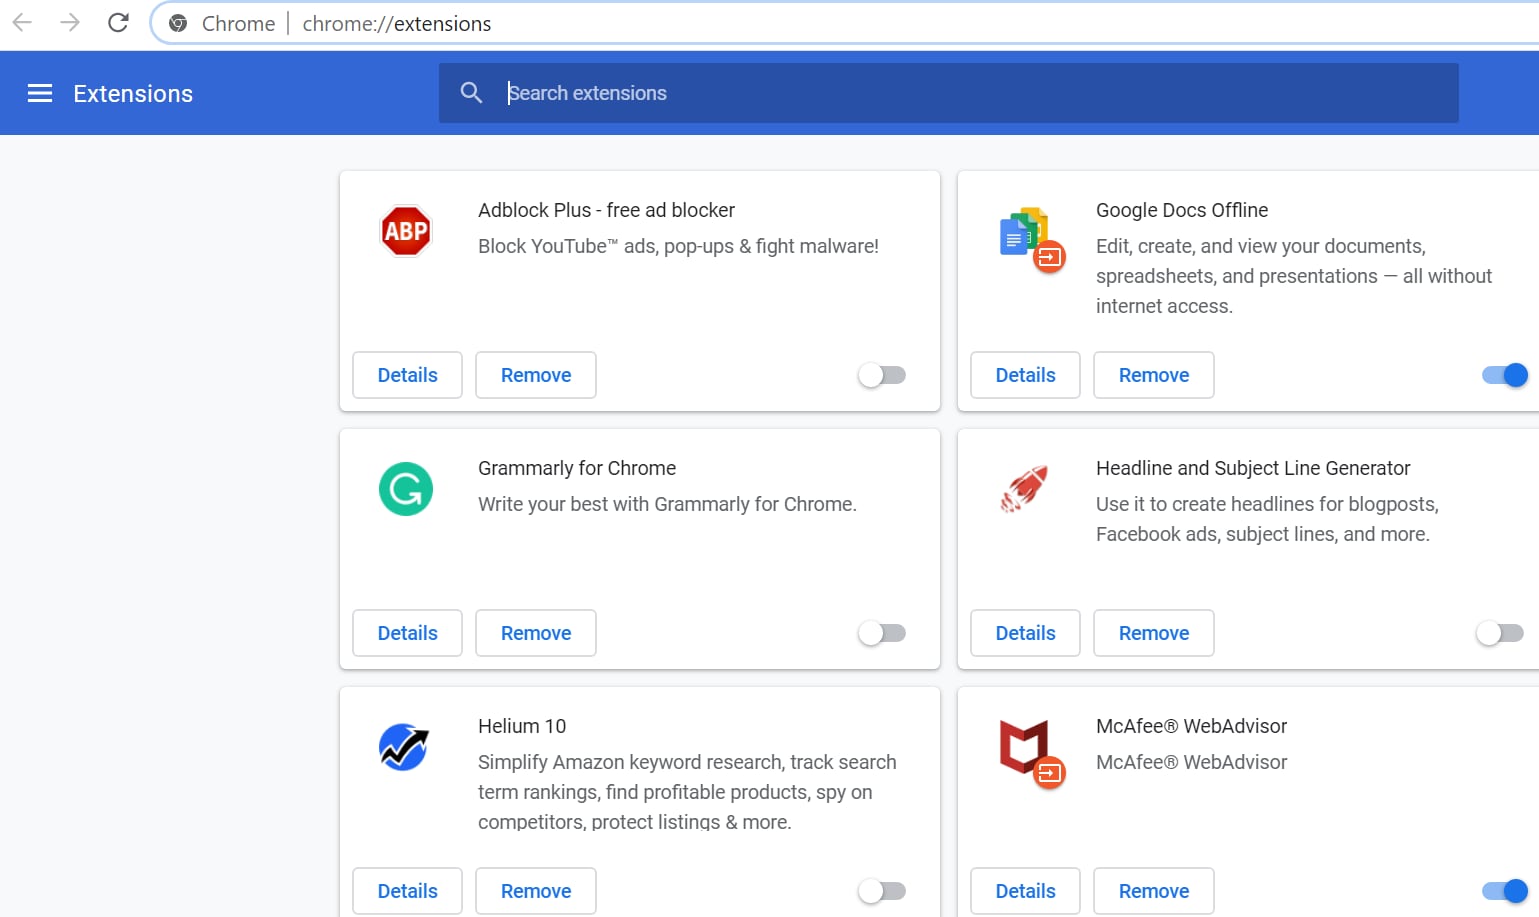Disable the McAfee WebAdvisor toggle
Viewport: 1539px width, 917px height.
click(x=1505, y=891)
